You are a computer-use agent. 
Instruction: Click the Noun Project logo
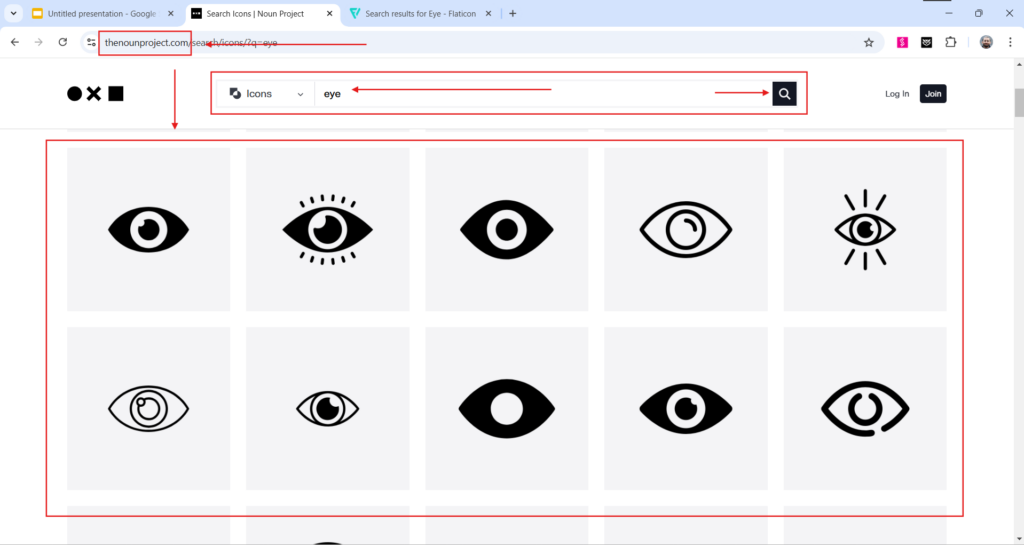pyautogui.click(x=95, y=94)
